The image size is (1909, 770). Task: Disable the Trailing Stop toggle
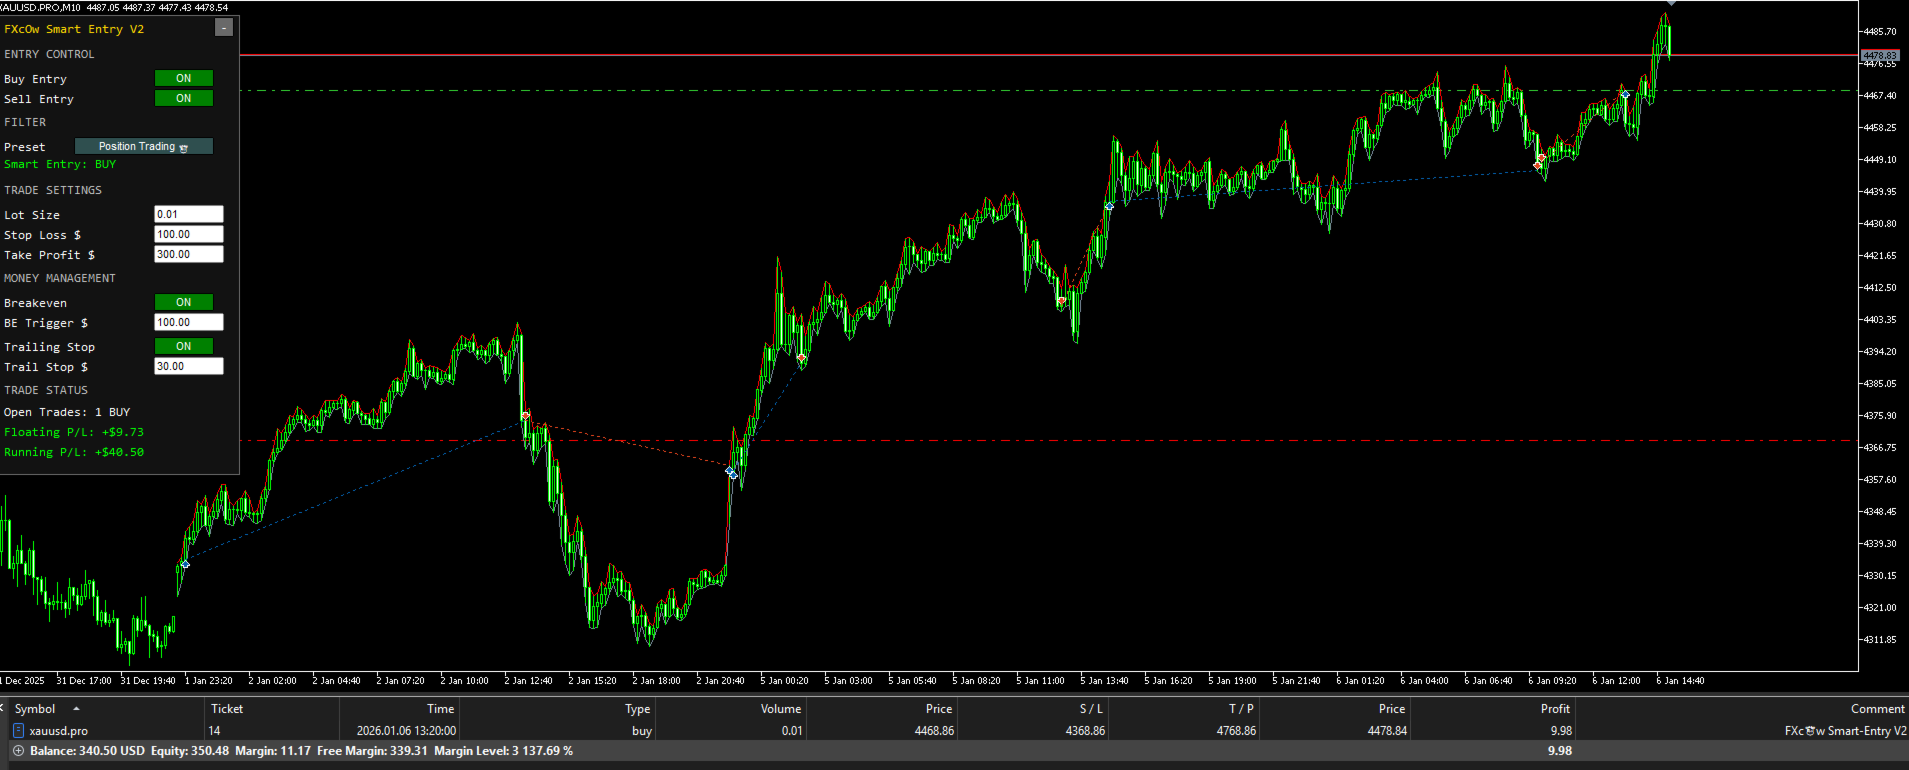pos(184,346)
